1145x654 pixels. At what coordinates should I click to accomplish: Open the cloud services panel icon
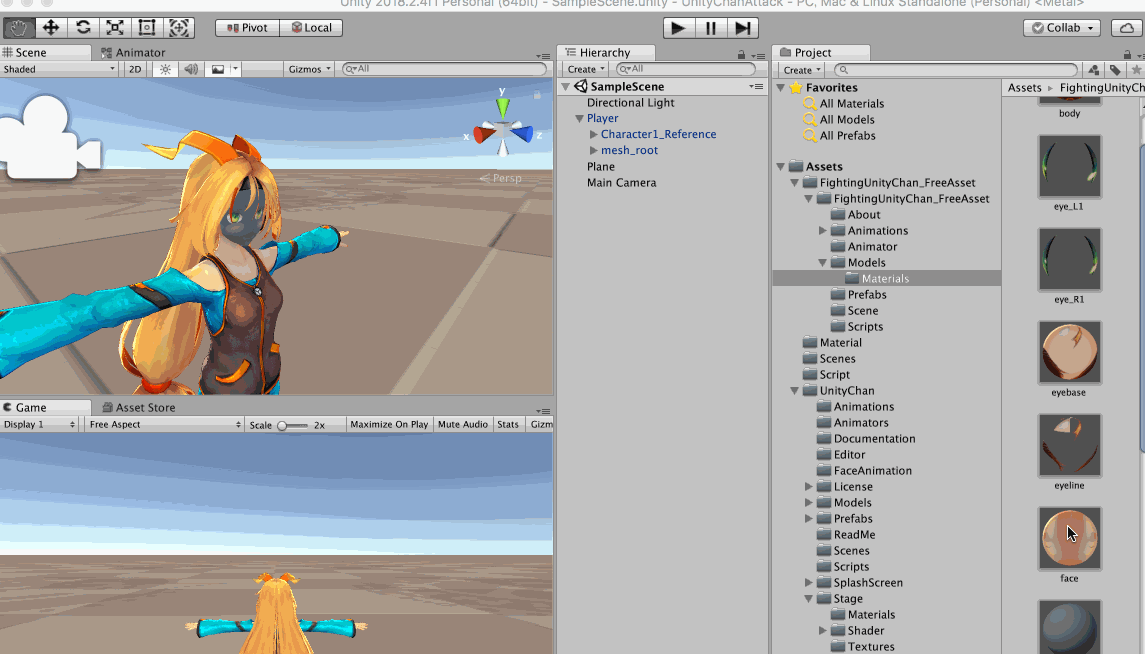1126,28
